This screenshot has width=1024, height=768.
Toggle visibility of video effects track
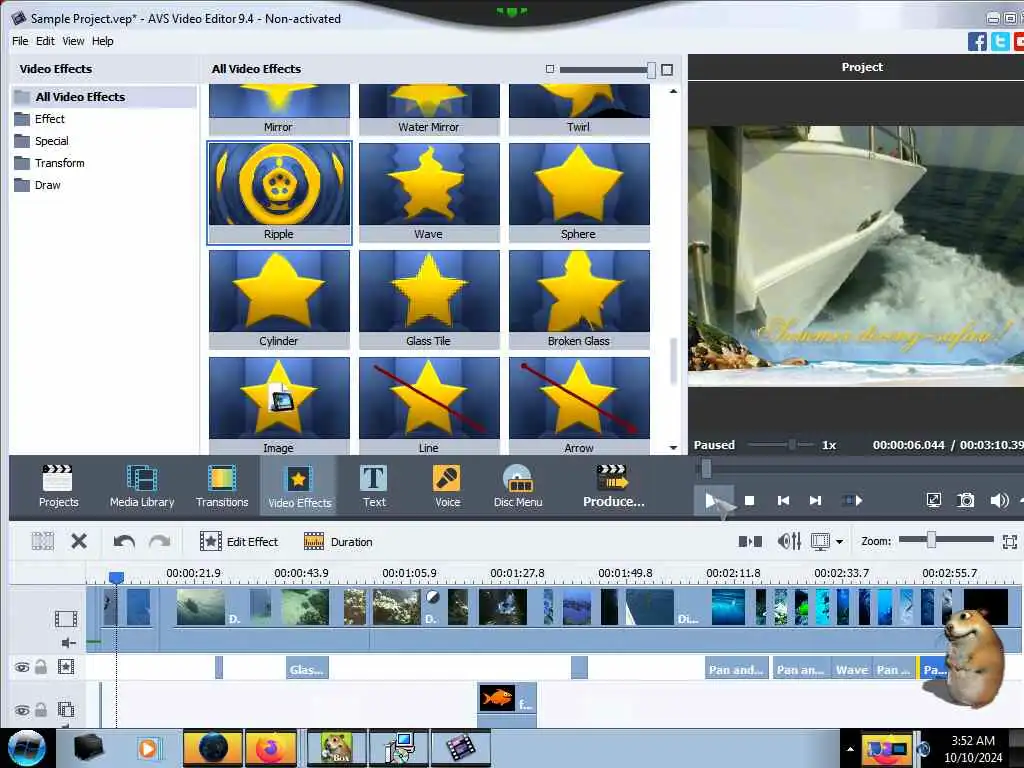tap(22, 667)
